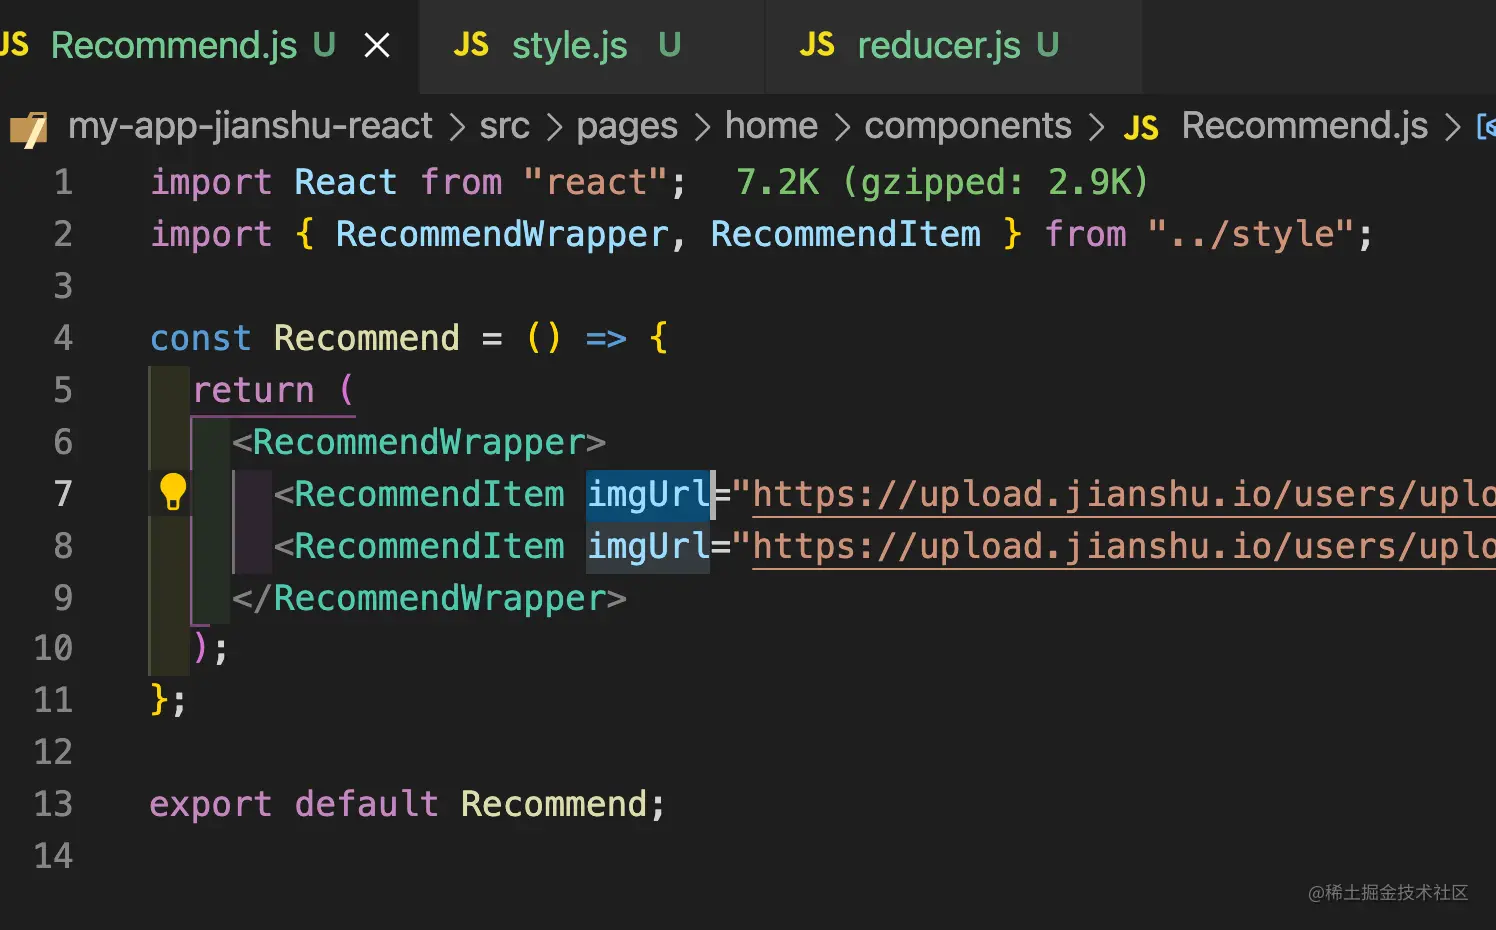Click the folder icon in breadcrumb
The height and width of the screenshot is (930, 1496).
coord(29,129)
